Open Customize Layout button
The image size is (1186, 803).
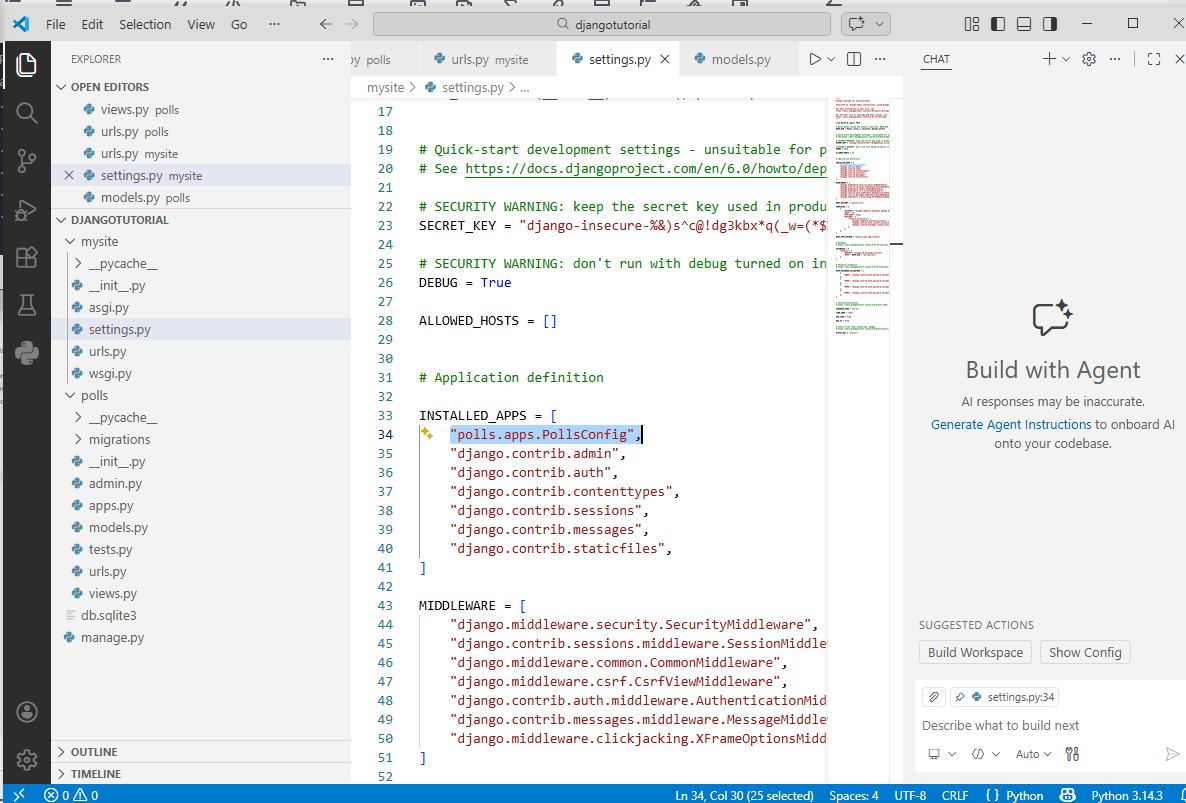972,24
